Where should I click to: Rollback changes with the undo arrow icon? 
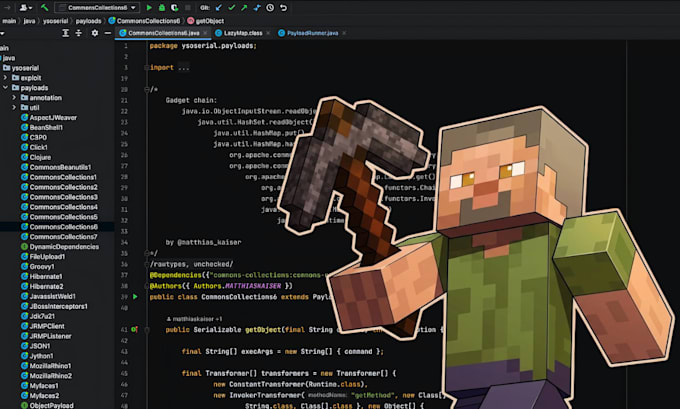(x=283, y=7)
